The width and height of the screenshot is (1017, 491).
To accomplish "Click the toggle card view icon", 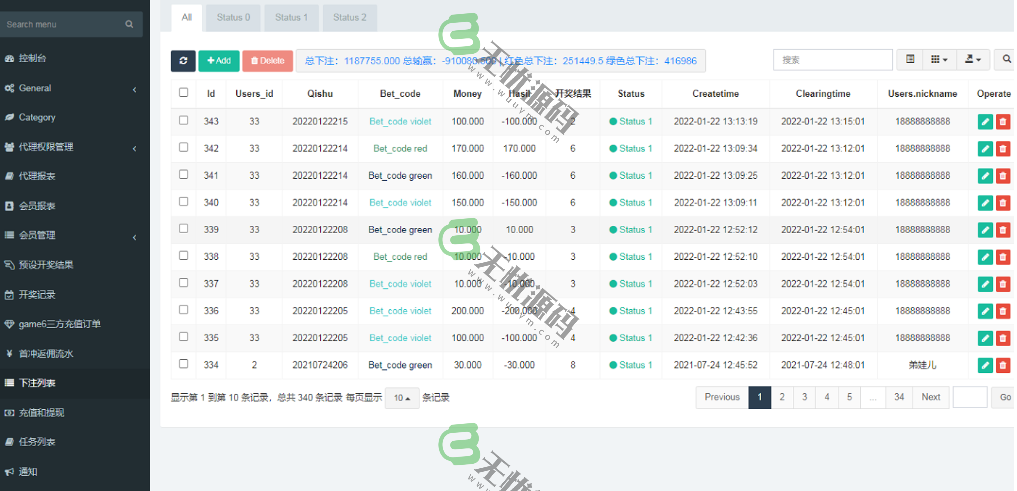I will click(x=910, y=61).
